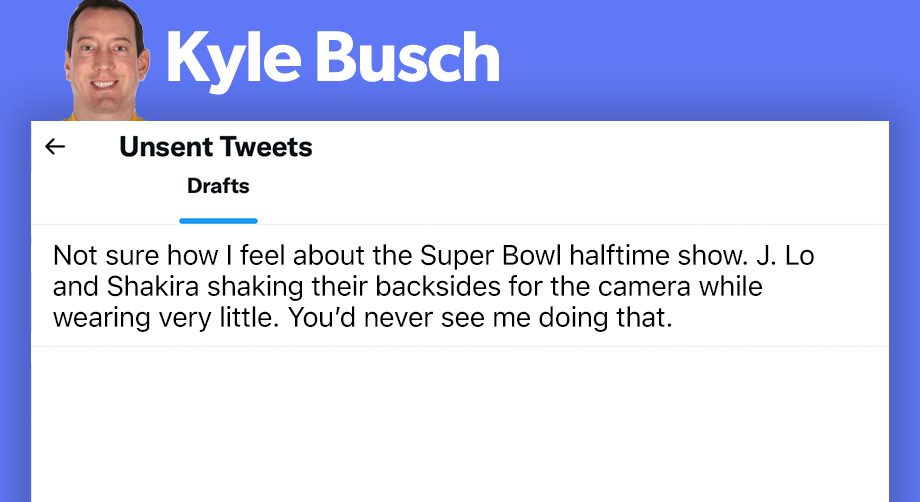920x502 pixels.
Task: Click the word "backsides" in the draft
Action: tap(438, 287)
